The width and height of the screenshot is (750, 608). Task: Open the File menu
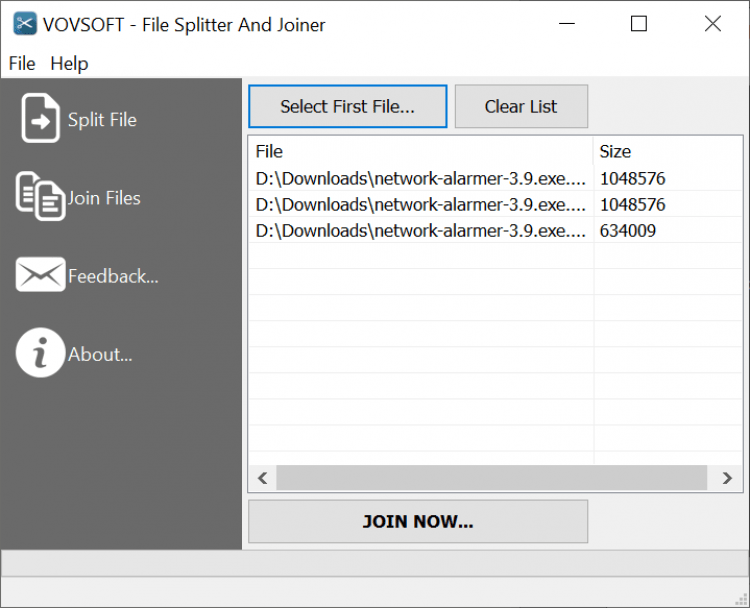[x=21, y=63]
